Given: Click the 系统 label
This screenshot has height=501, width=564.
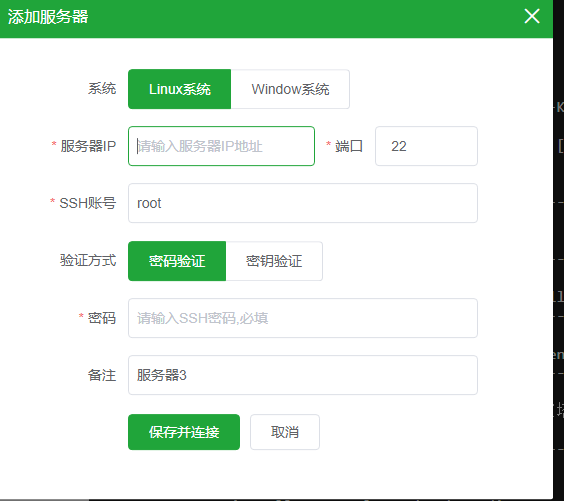Looking at the screenshot, I should tap(102, 88).
